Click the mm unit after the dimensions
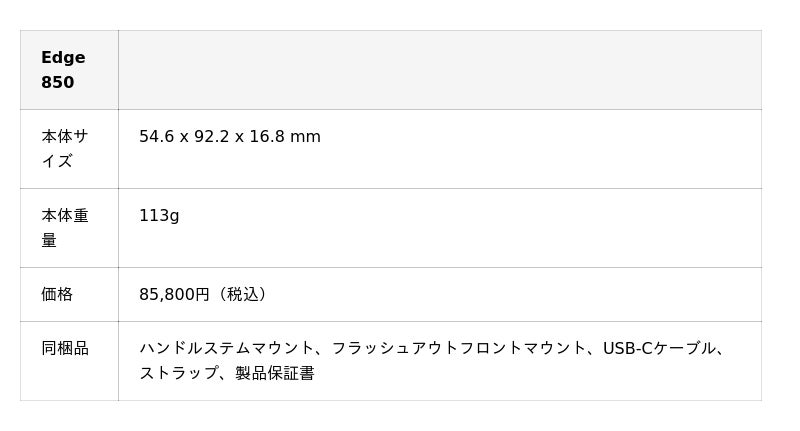800x431 pixels. (x=307, y=137)
